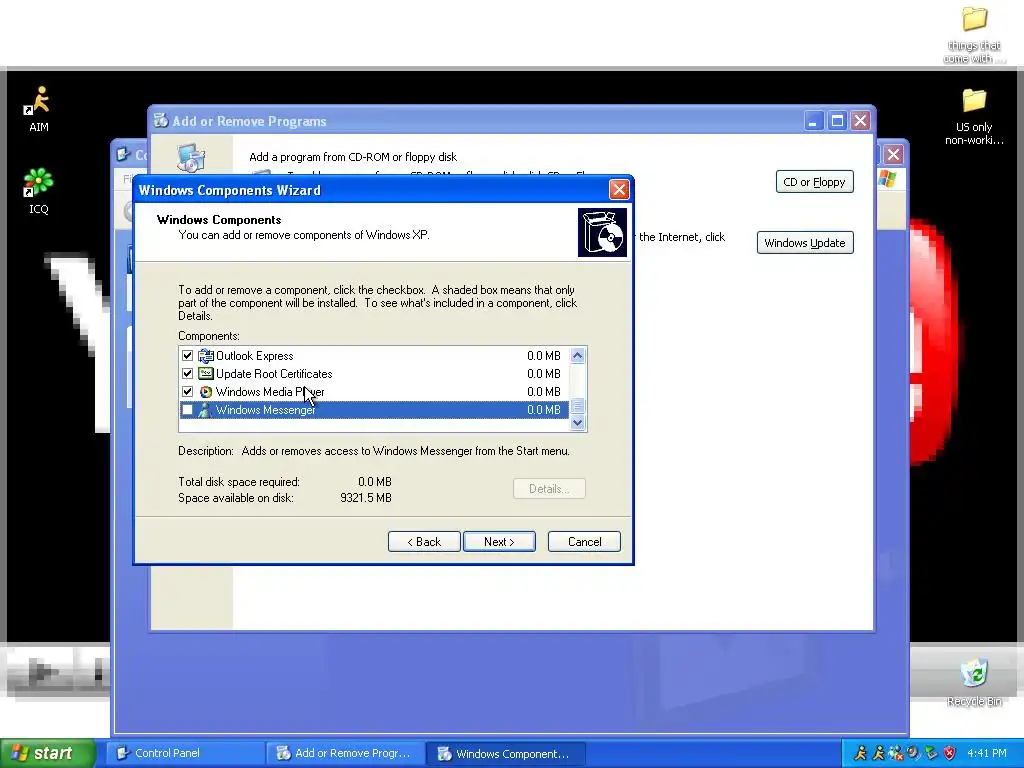Click the components list scroll down arrow
Viewport: 1024px width, 768px height.
[x=577, y=423]
